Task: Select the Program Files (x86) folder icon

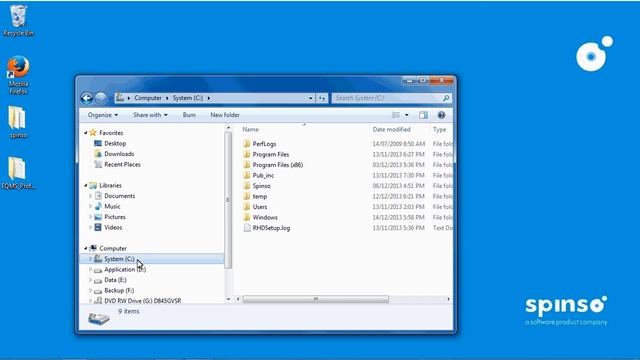Action: 247,165
